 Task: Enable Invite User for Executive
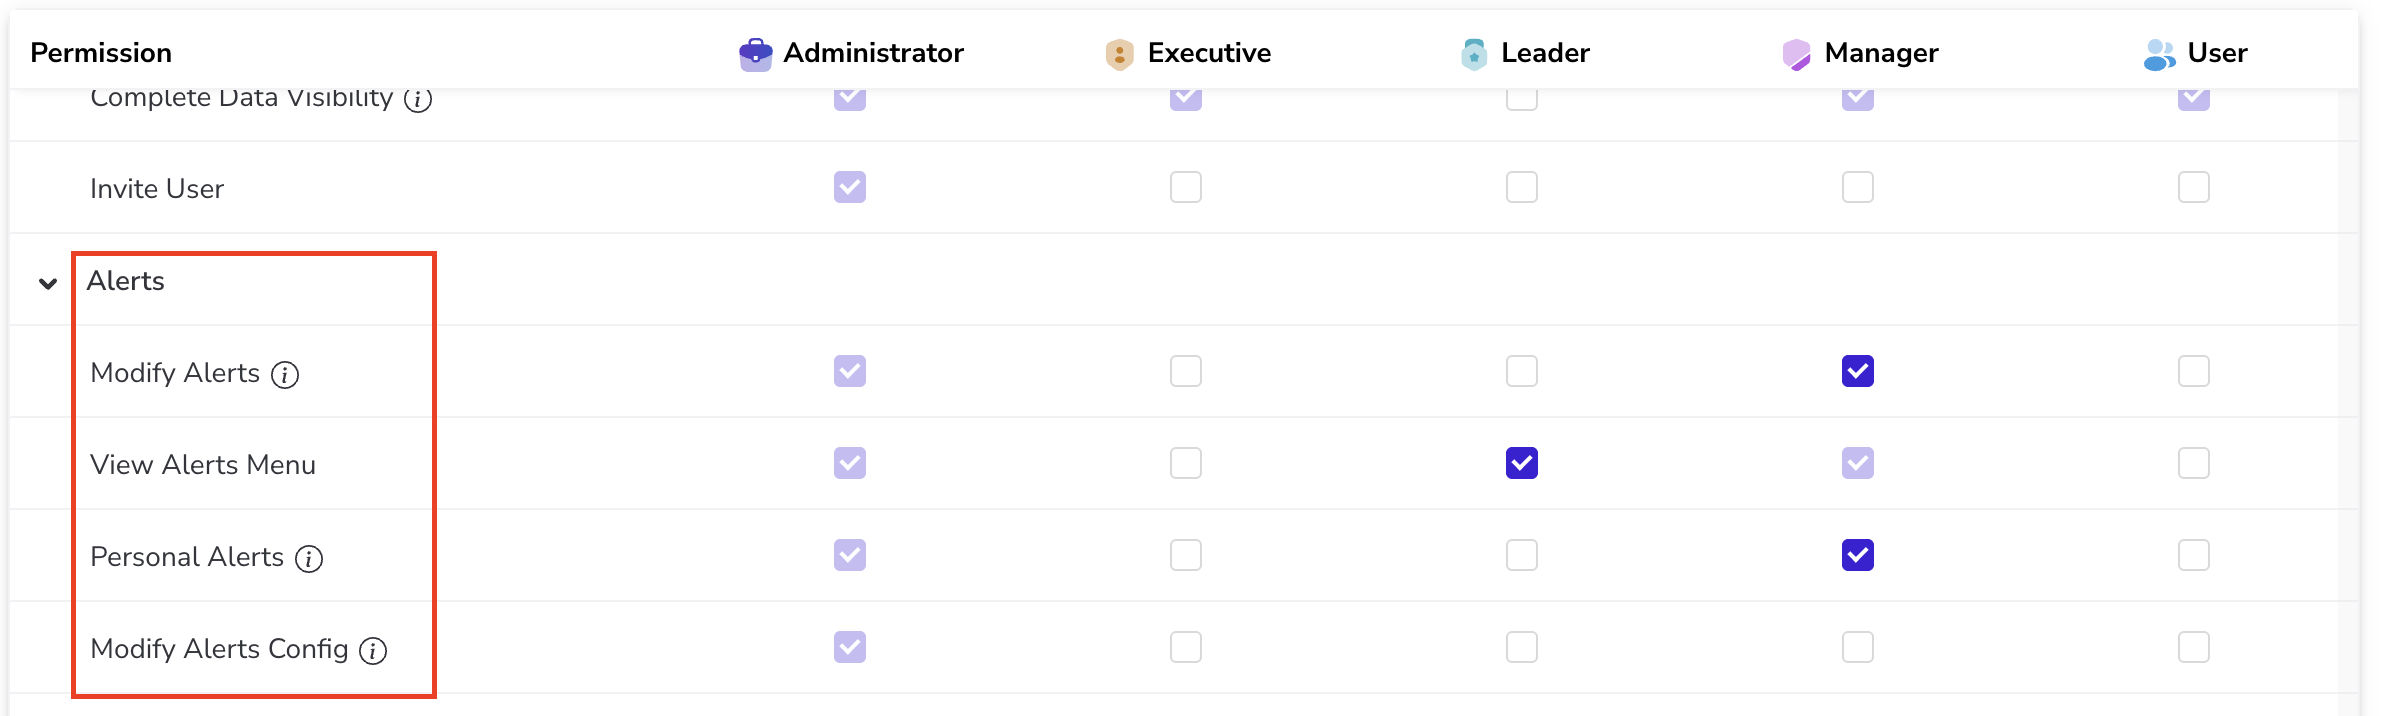(1185, 188)
